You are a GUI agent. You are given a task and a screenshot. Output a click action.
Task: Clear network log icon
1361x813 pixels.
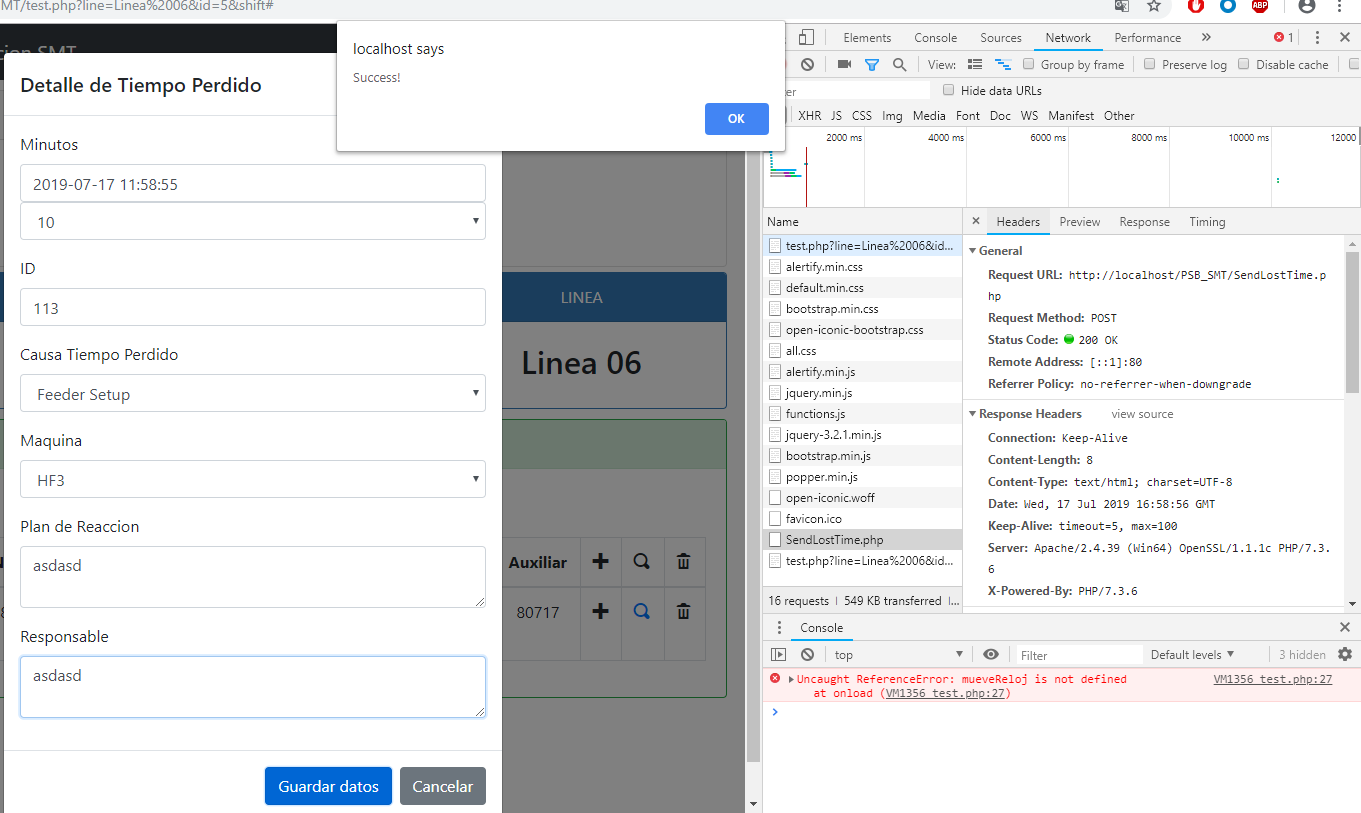[807, 64]
